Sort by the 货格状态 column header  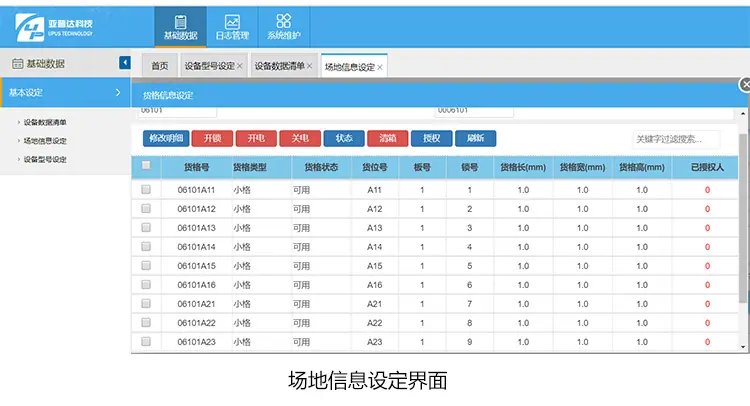(x=321, y=167)
